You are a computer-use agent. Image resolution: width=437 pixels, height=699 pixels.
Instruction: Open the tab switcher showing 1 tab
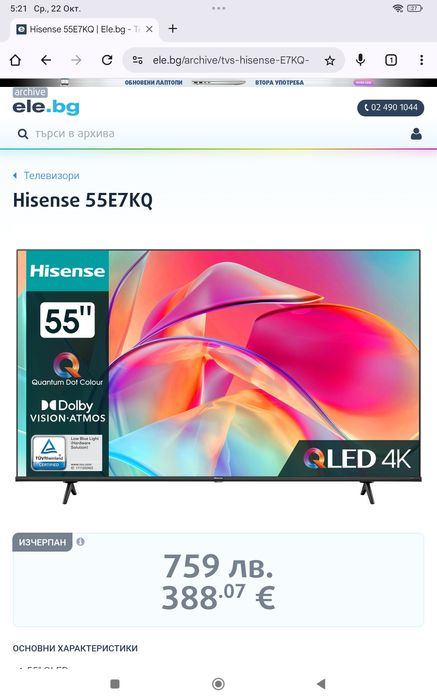(x=391, y=60)
